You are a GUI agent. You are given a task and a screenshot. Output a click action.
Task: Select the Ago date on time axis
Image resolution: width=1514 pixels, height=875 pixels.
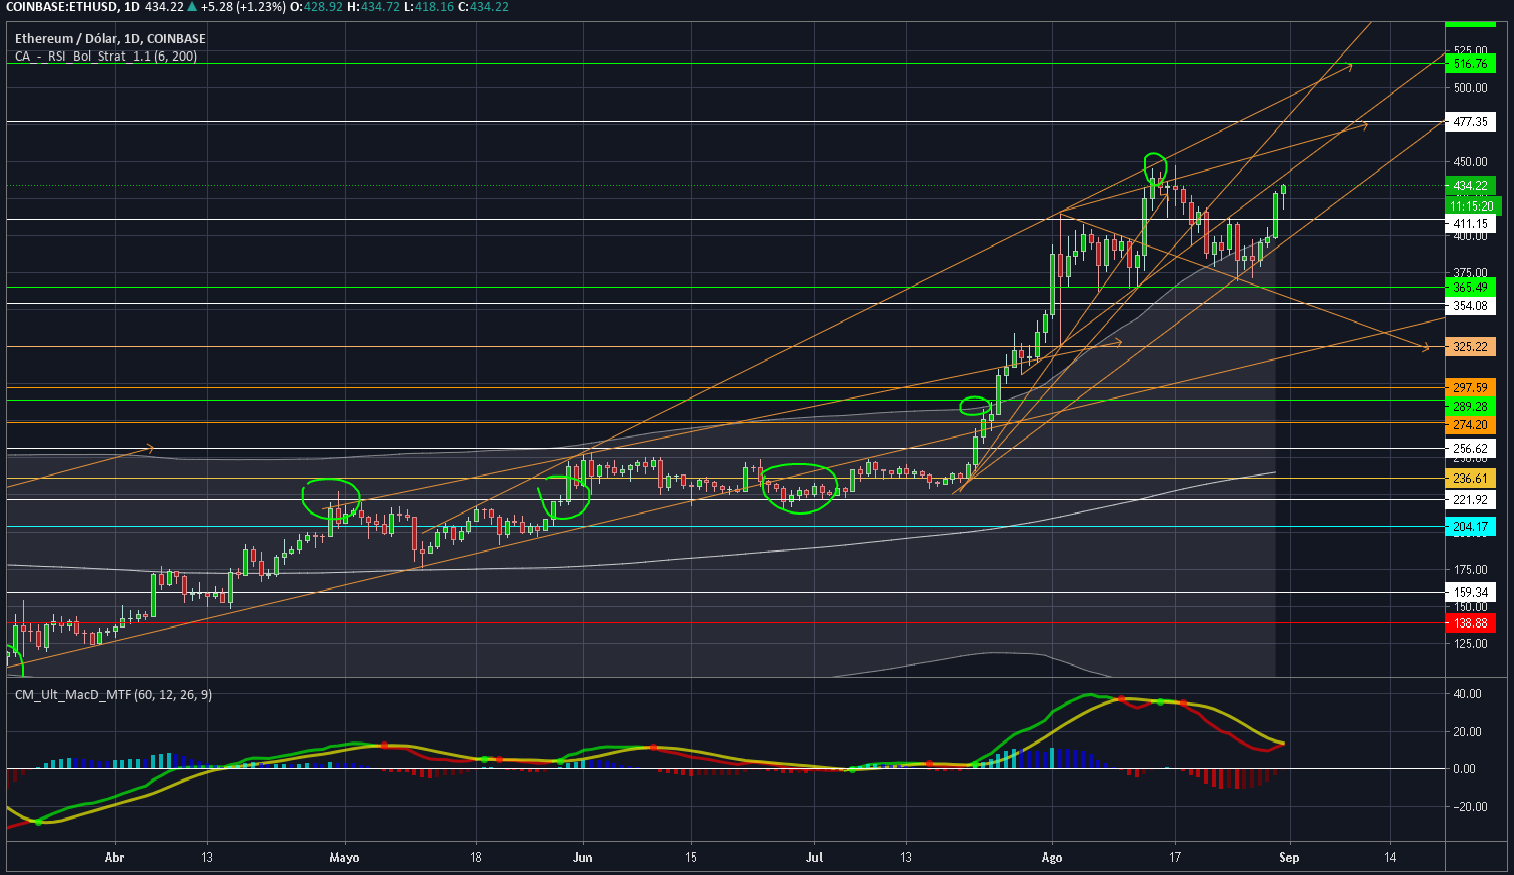click(1051, 857)
